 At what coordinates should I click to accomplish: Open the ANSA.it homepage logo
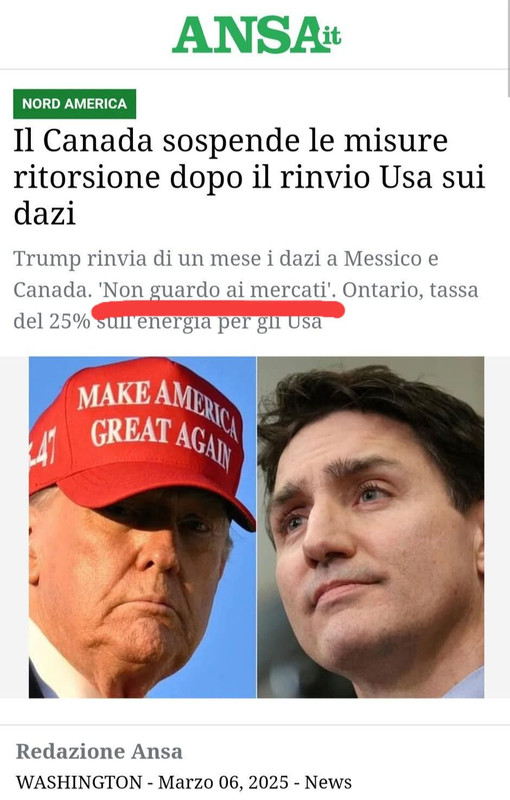coord(257,35)
